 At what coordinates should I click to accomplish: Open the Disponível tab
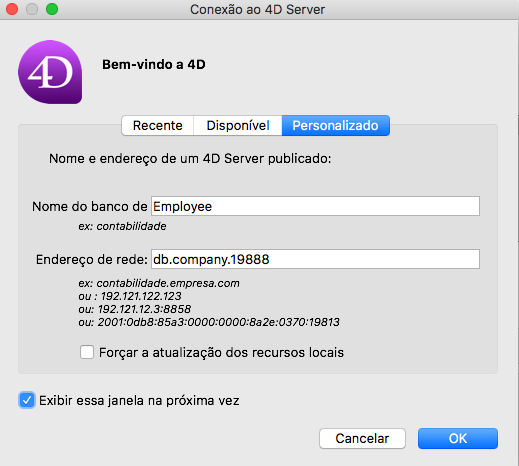[238, 126]
